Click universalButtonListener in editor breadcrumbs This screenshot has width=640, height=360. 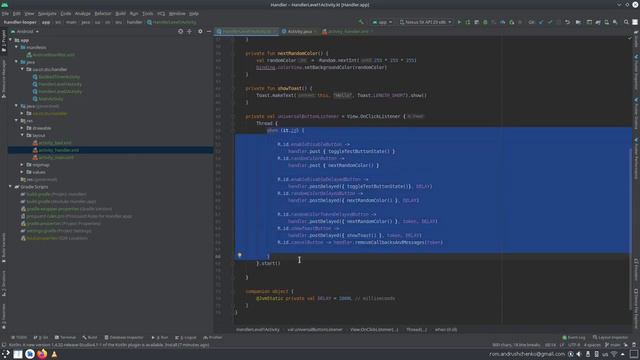(315, 330)
